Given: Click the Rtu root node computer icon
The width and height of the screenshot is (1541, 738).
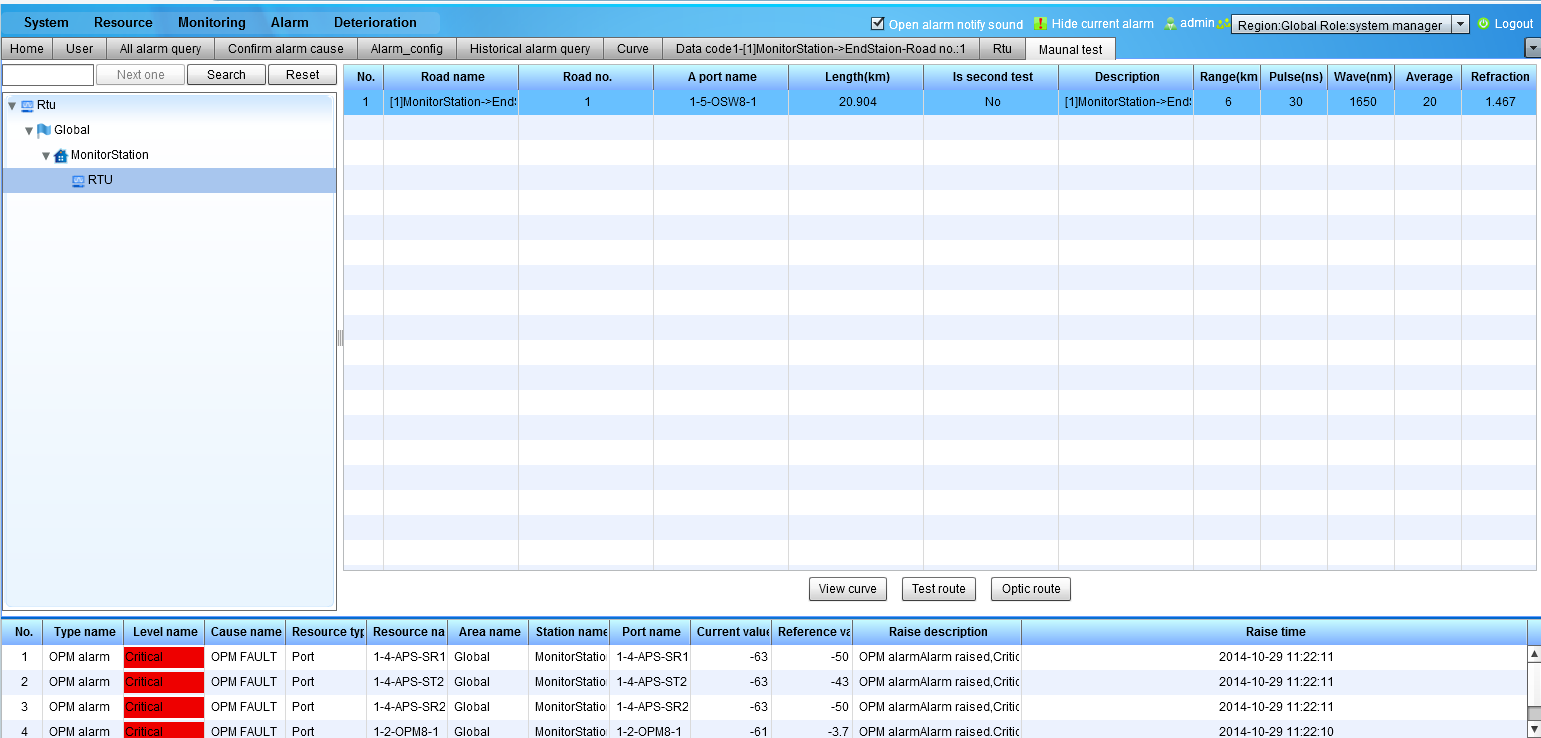Looking at the screenshot, I should coord(27,105).
